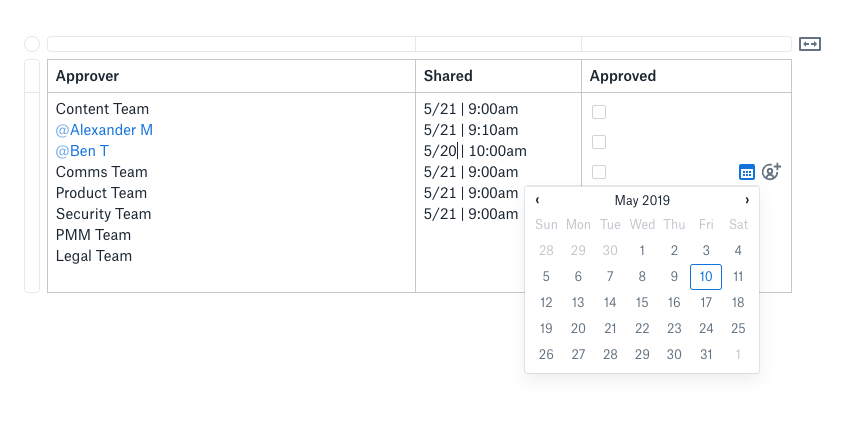The height and width of the screenshot is (431, 859).
Task: Click the Shared column header cell
Action: tap(498, 76)
